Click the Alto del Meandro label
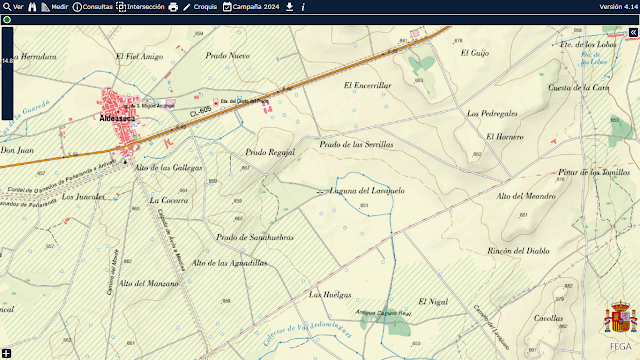This screenshot has height=360, width=640. point(526,196)
